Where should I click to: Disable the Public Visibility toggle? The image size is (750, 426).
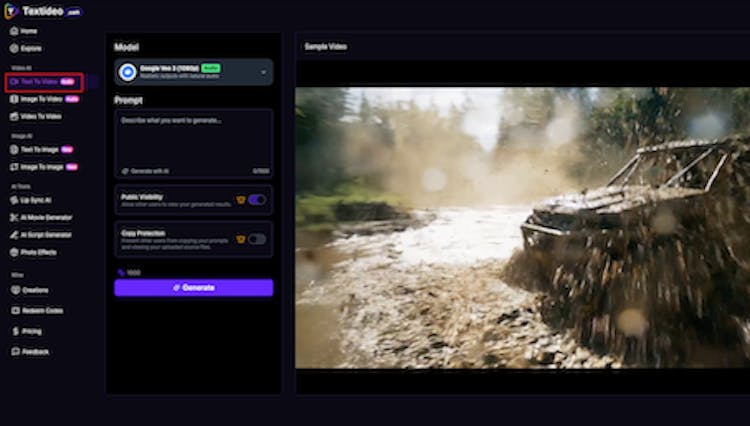click(257, 199)
